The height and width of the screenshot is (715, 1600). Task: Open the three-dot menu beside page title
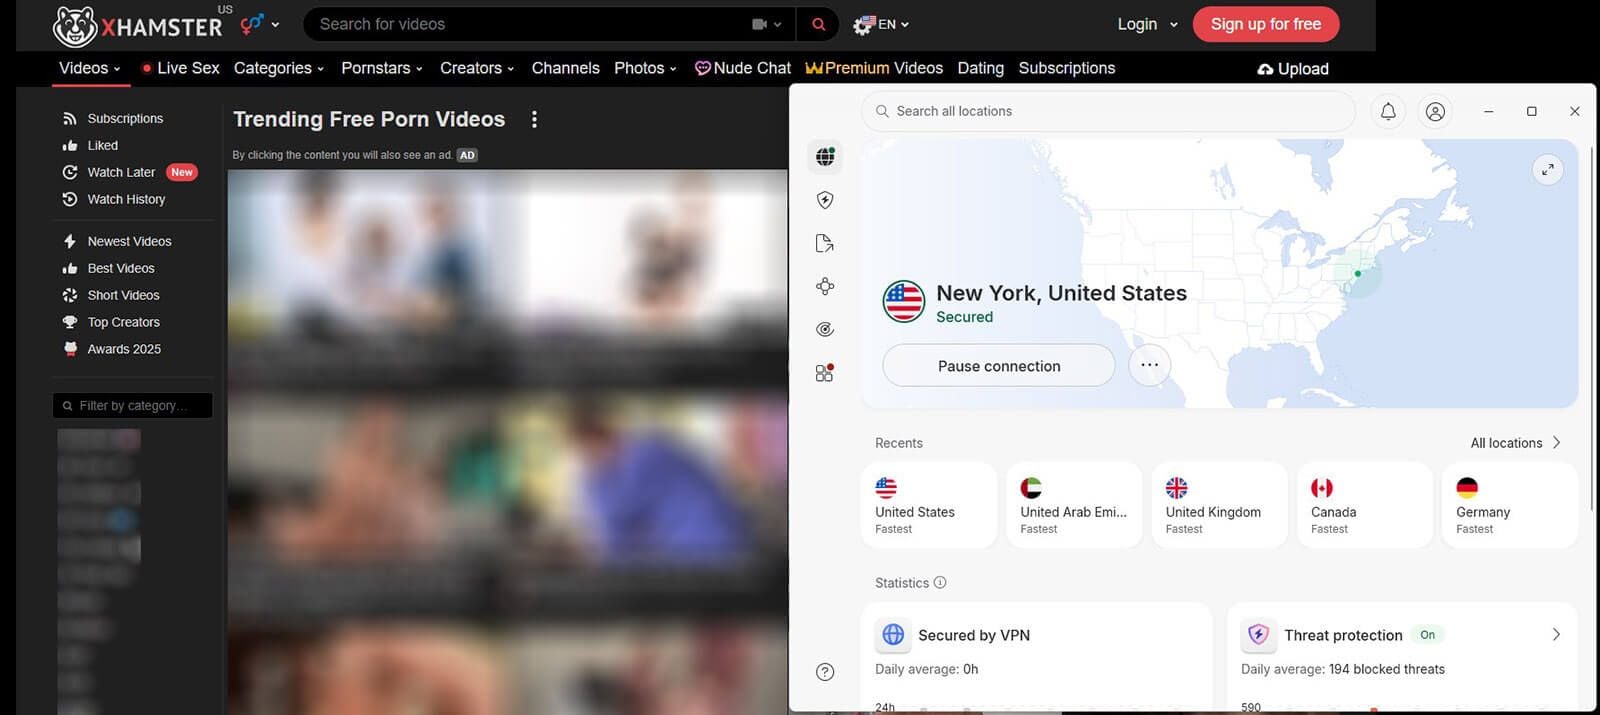[x=534, y=119]
